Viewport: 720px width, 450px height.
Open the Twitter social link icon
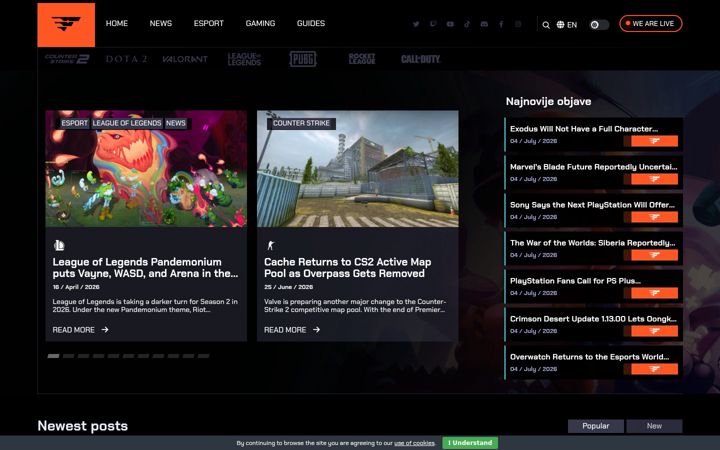coord(416,24)
